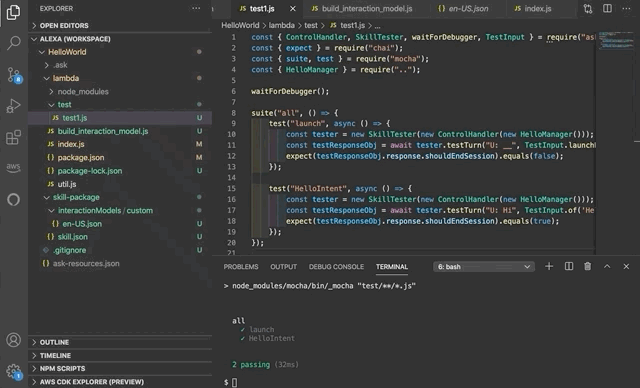Click test folder in the breadcrumb path
The width and height of the screenshot is (640, 388).
pyautogui.click(x=311, y=25)
